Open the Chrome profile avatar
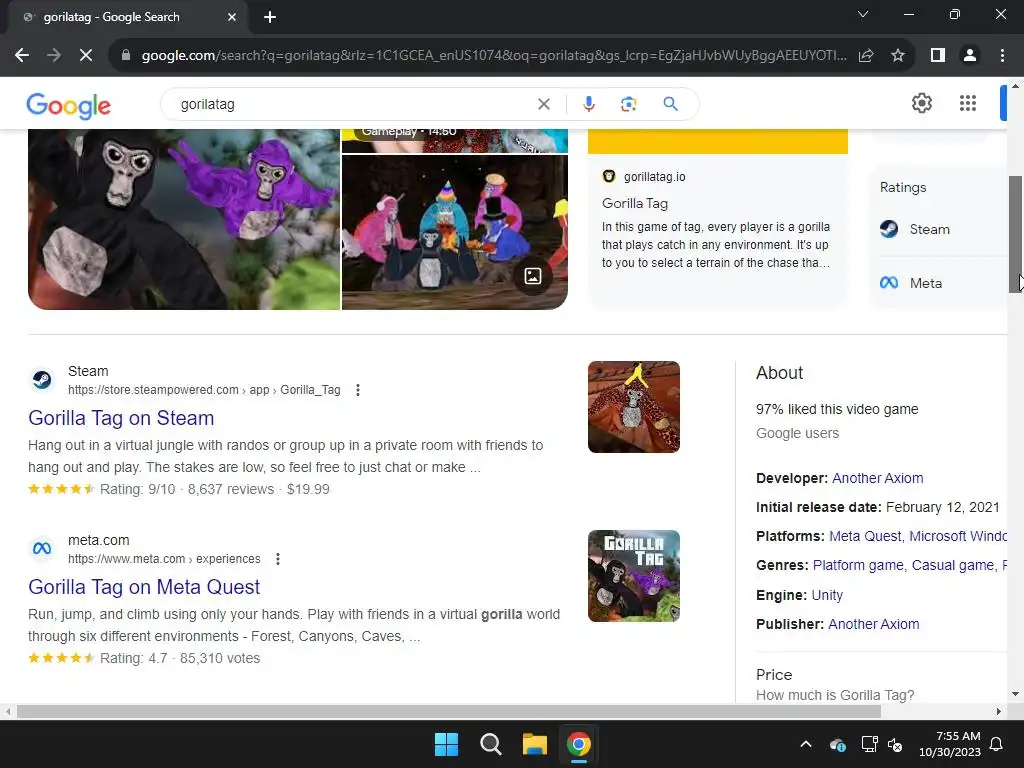Image resolution: width=1024 pixels, height=768 pixels. 970,56
